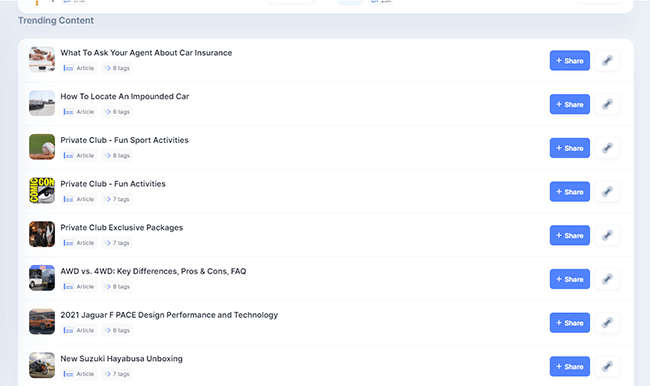
Task: Click Article badge under AWD vs. 4WD
Action: click(x=79, y=286)
